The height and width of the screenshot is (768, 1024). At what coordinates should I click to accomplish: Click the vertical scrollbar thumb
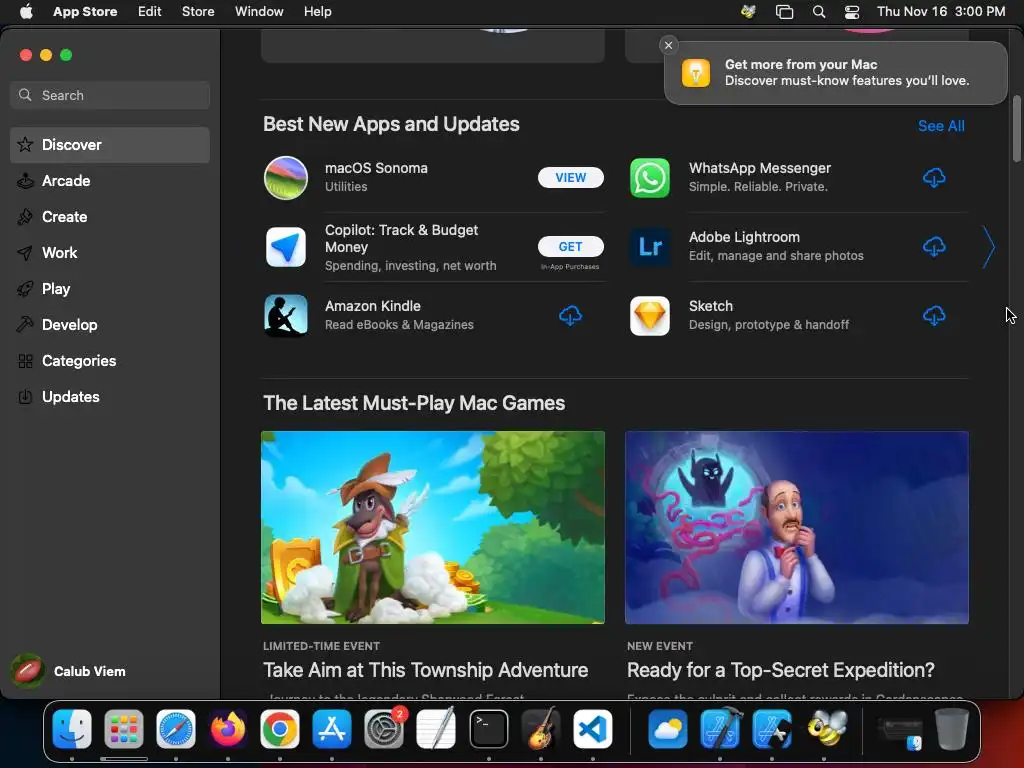click(1016, 129)
